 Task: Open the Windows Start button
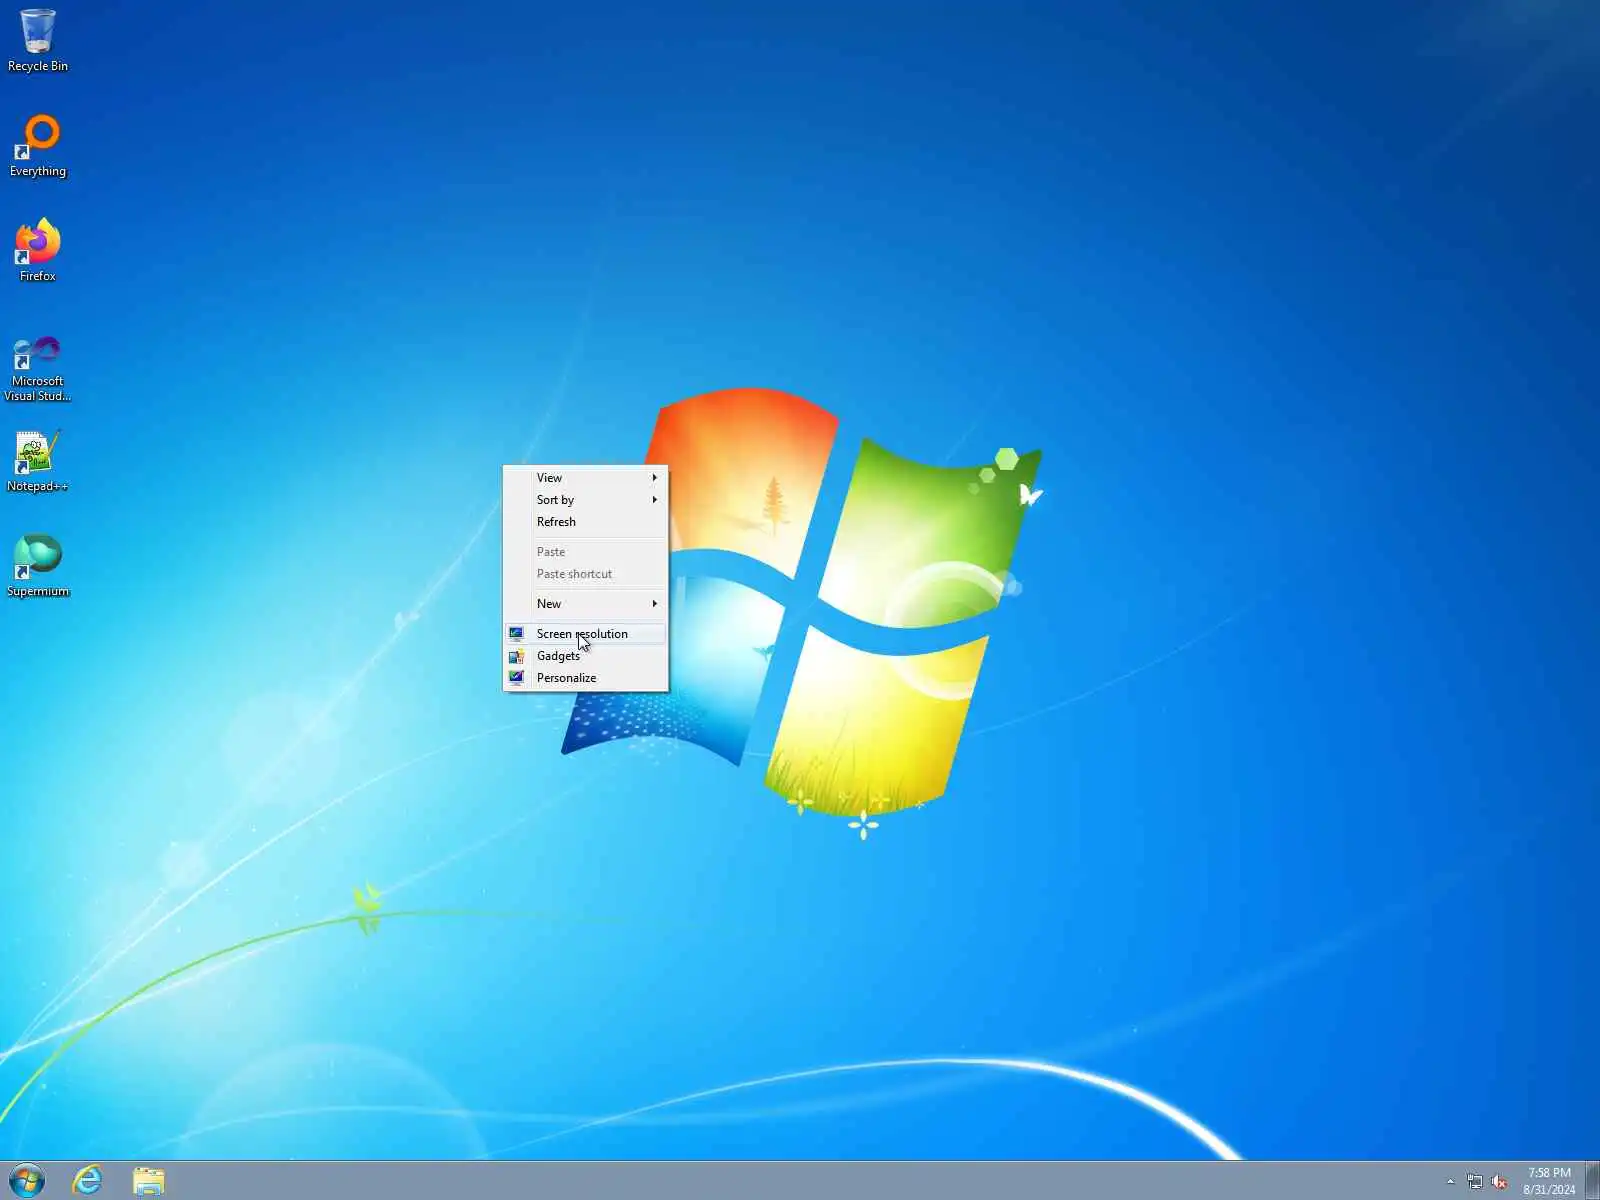click(x=27, y=1181)
